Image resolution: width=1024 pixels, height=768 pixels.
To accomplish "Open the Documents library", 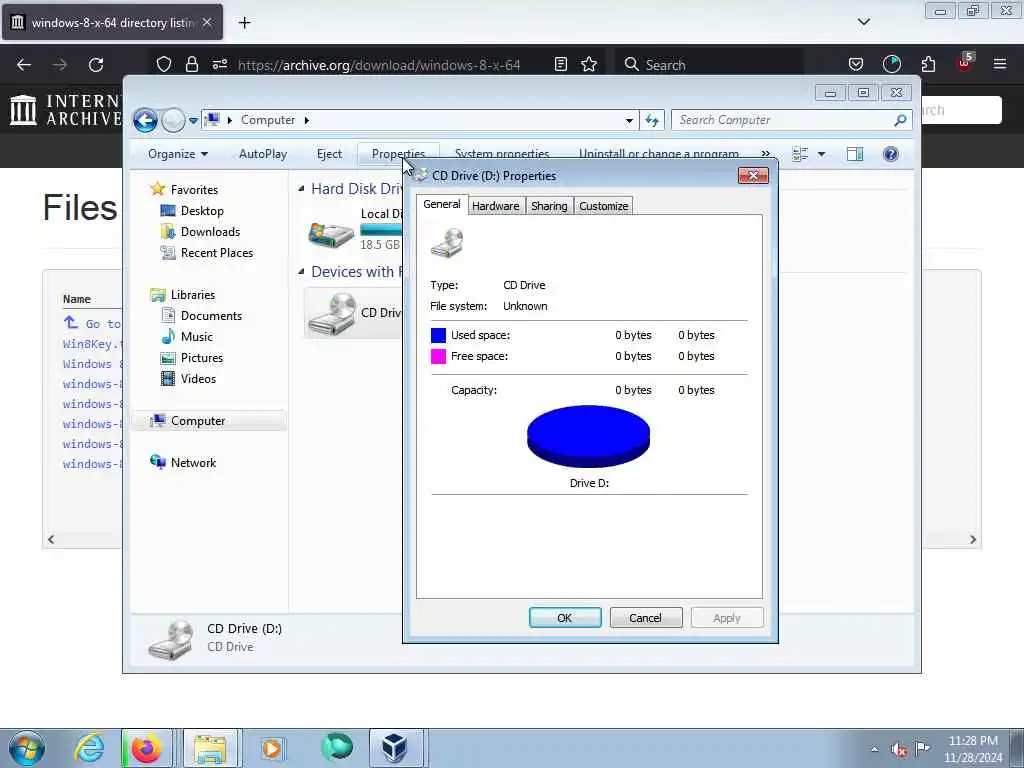I will click(211, 315).
